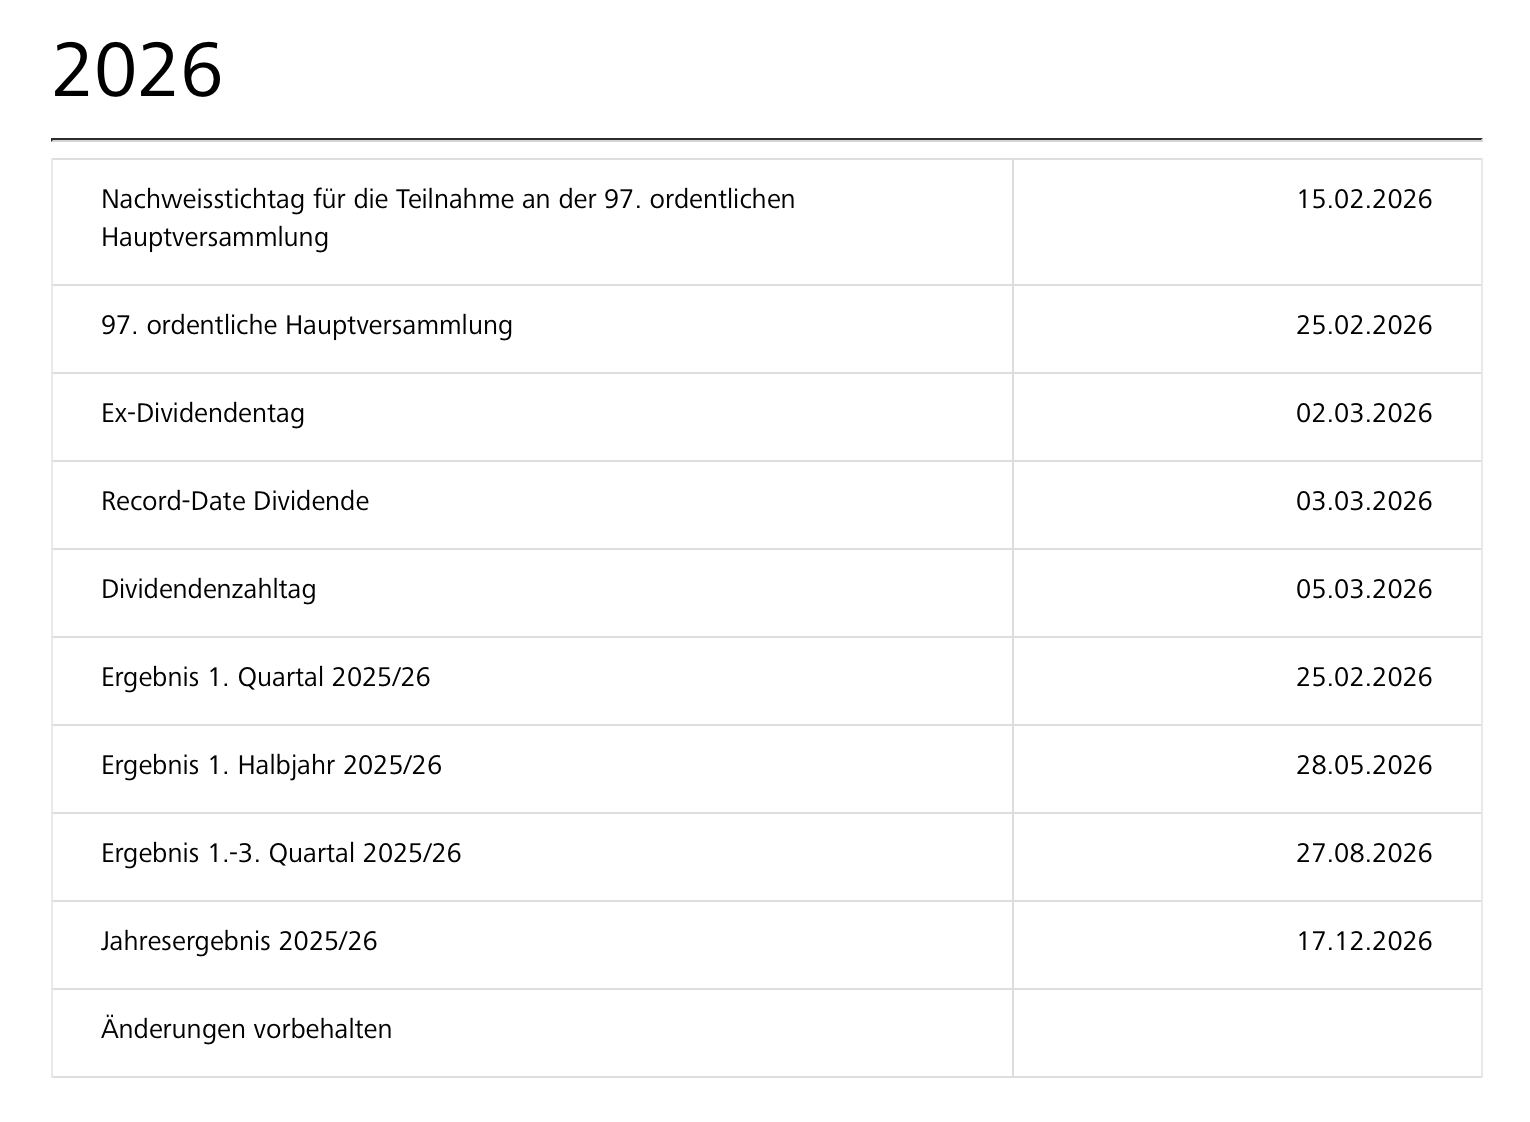Click the 2026 year heading
The image size is (1530, 1122).
click(137, 71)
